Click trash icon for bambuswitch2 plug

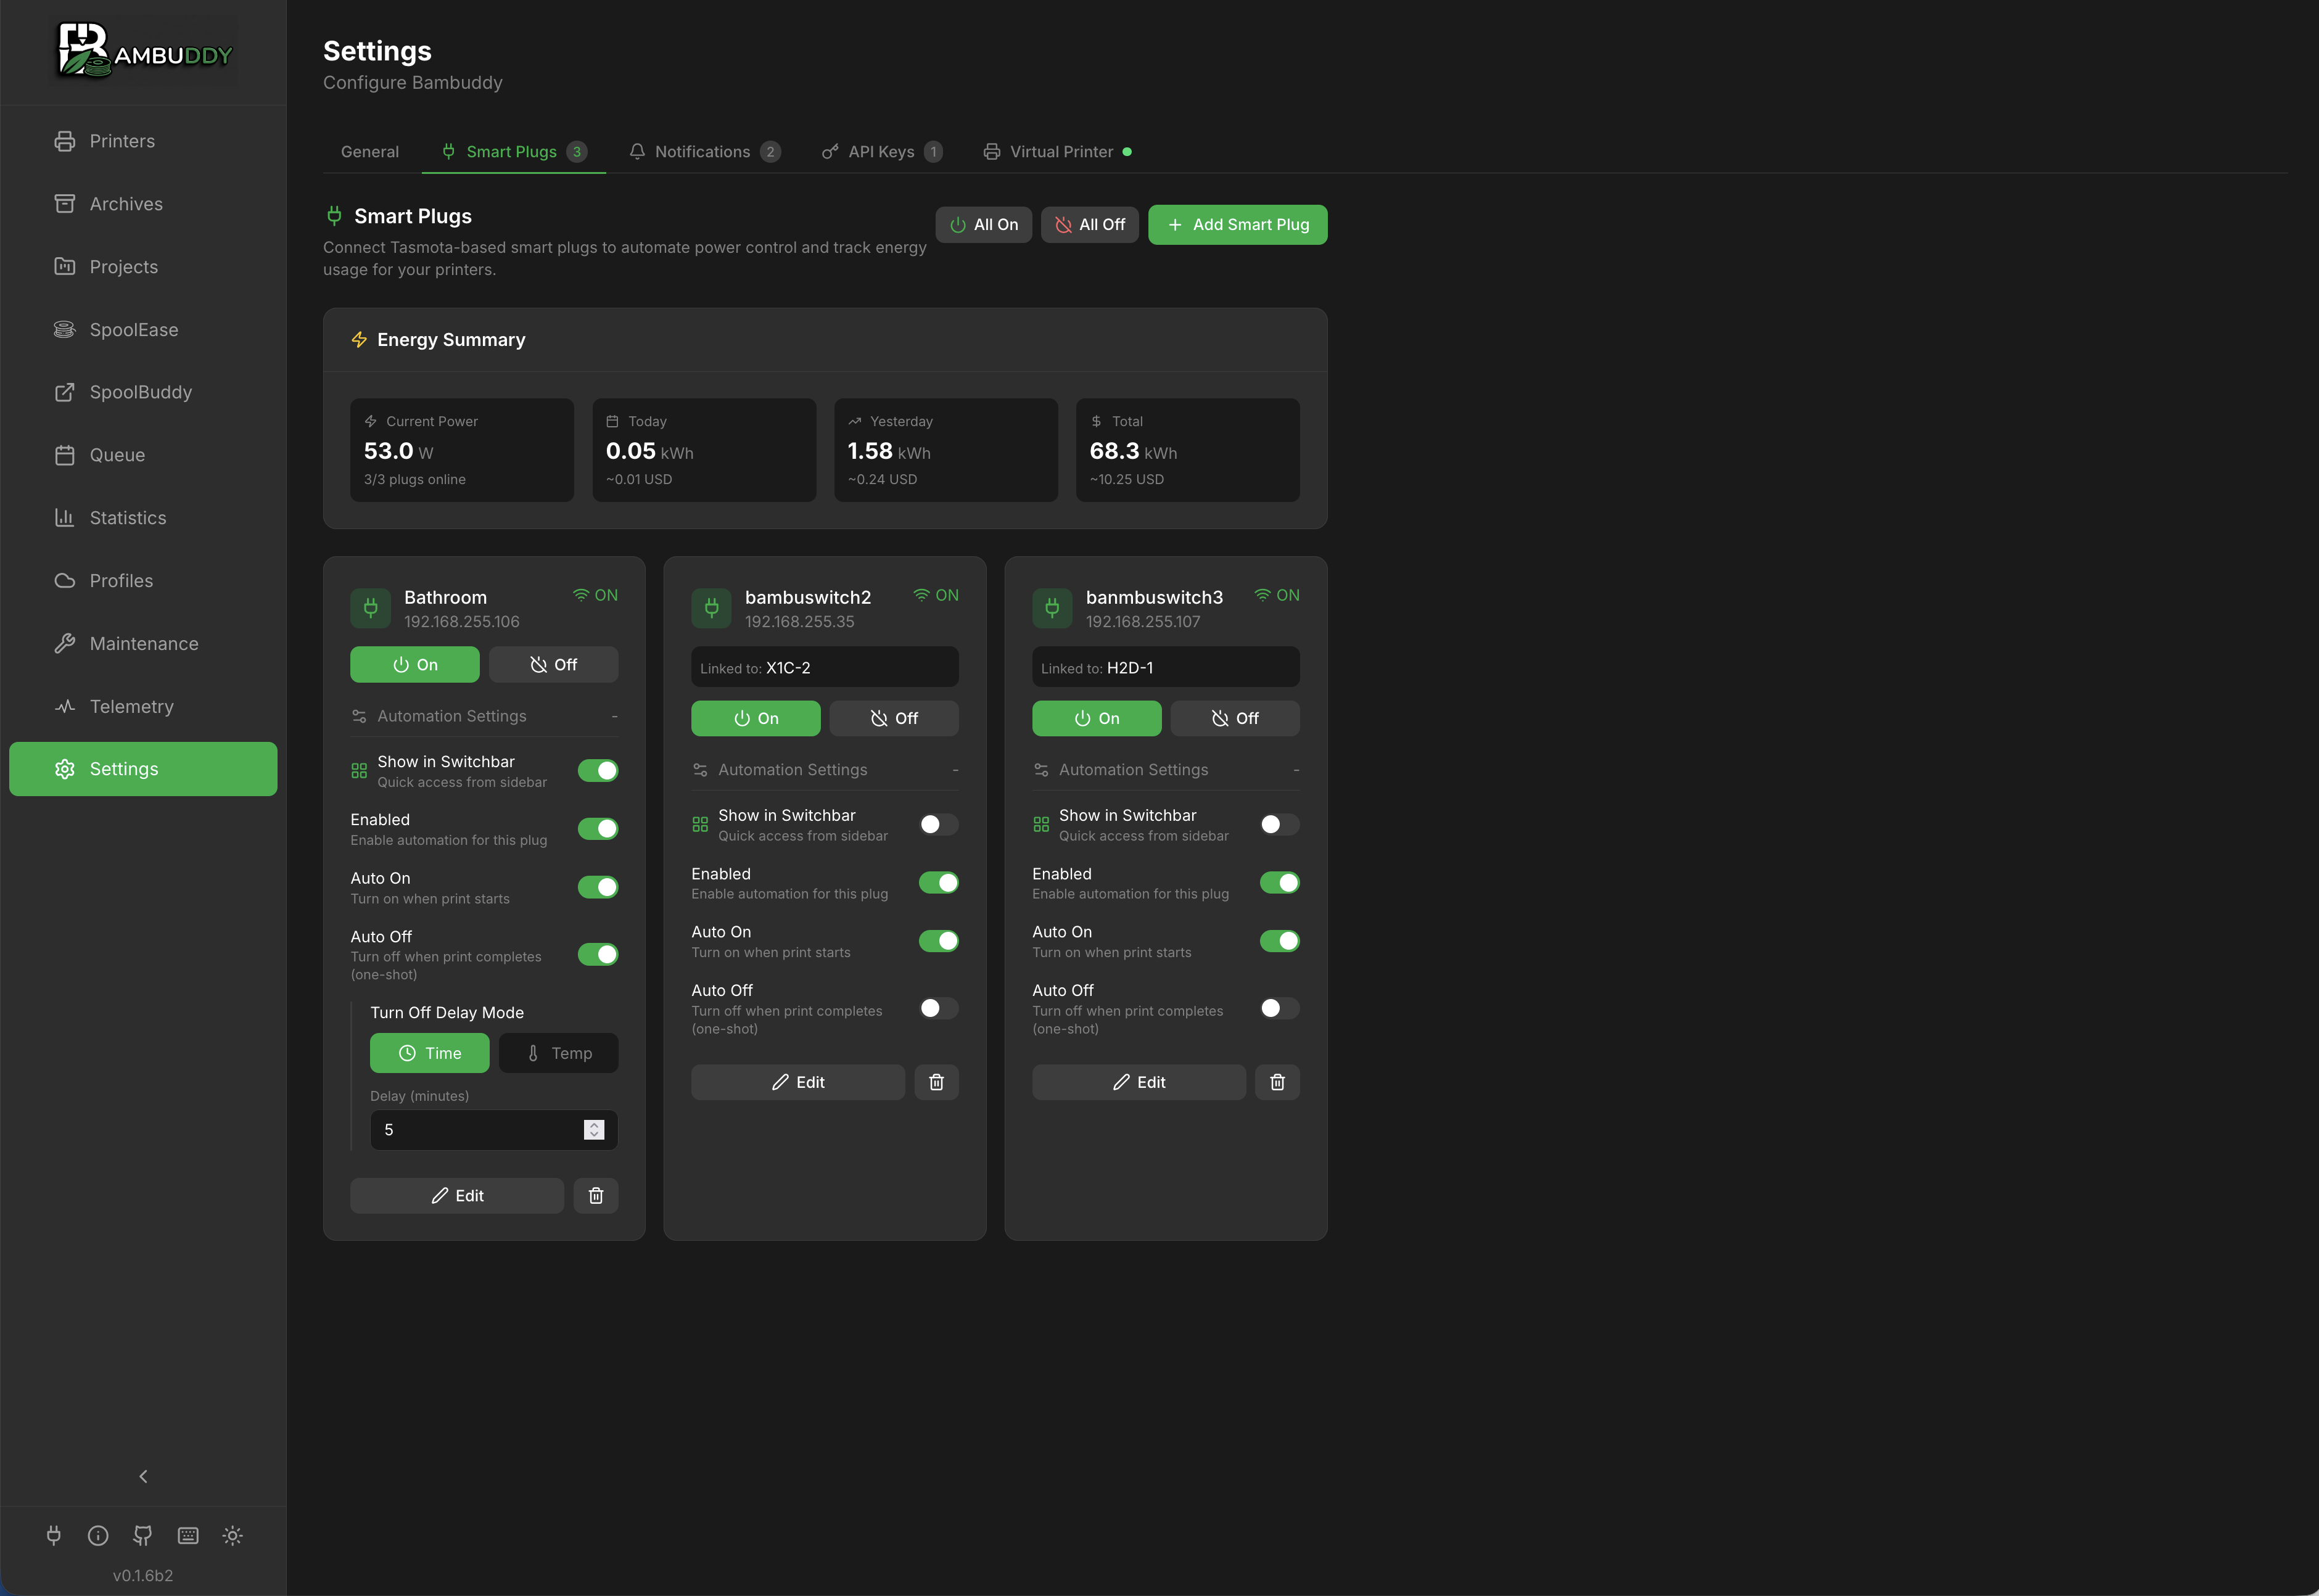[x=936, y=1082]
